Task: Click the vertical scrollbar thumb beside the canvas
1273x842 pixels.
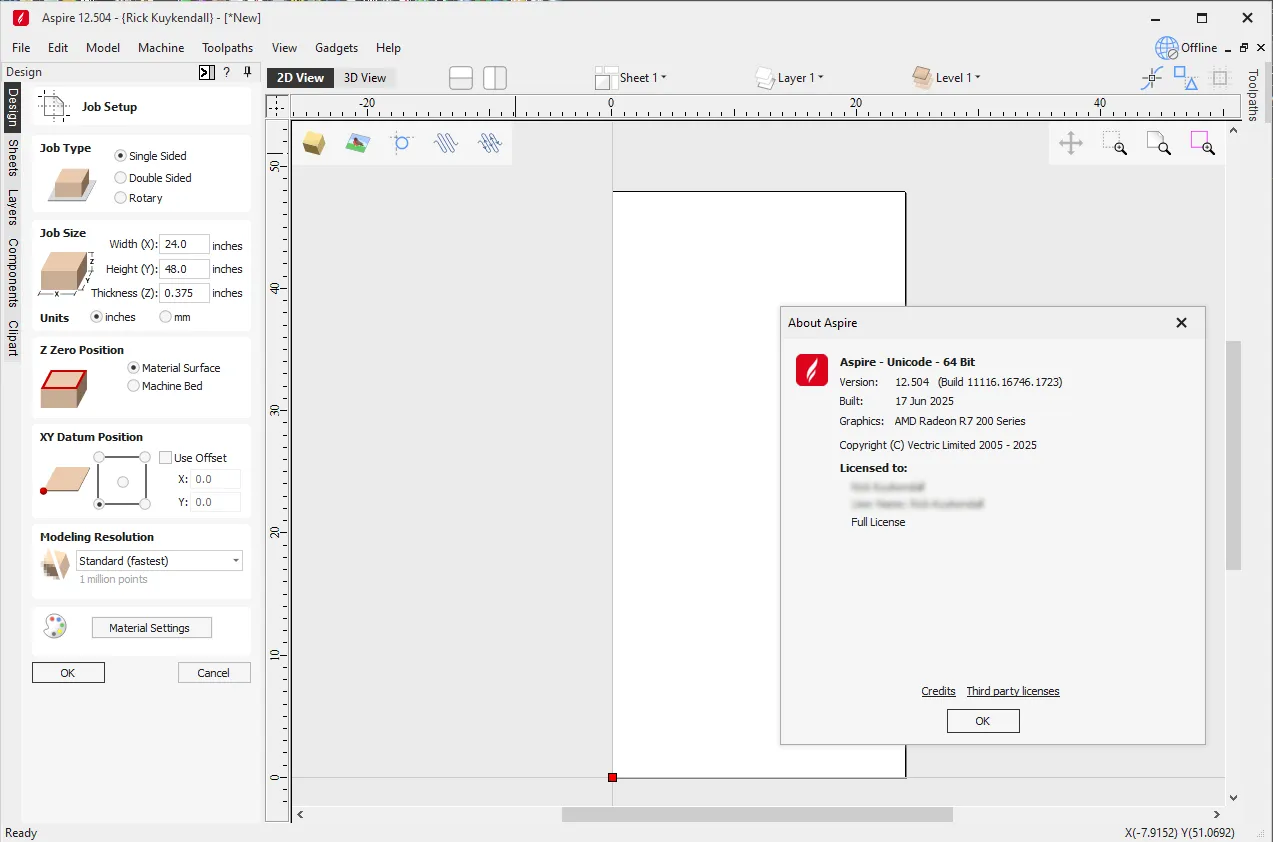Action: pos(1233,455)
